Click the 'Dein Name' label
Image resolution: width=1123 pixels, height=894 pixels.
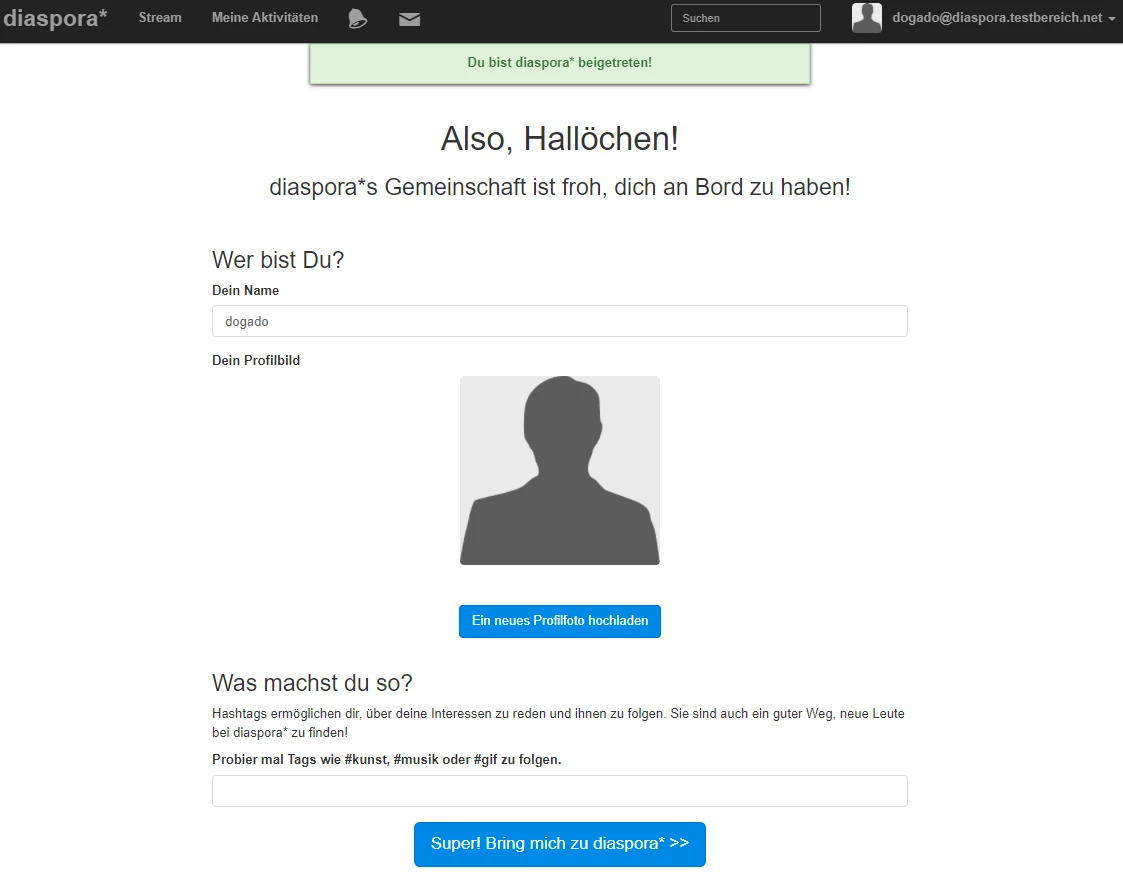245,291
